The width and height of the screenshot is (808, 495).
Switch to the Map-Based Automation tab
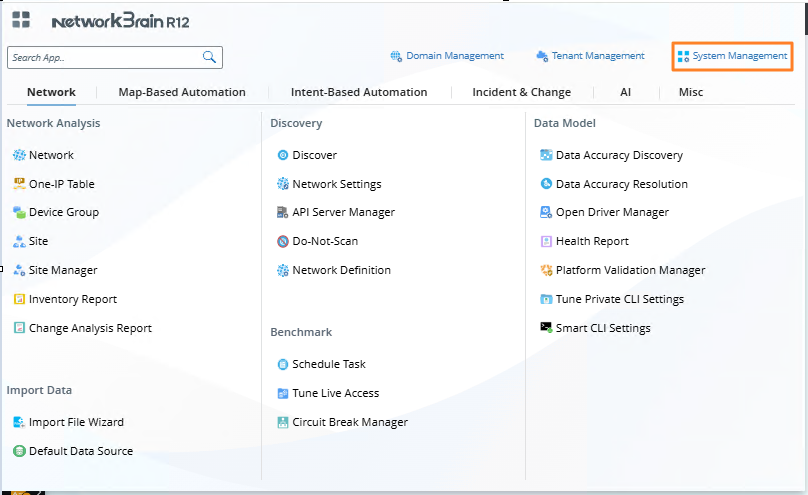(x=182, y=92)
